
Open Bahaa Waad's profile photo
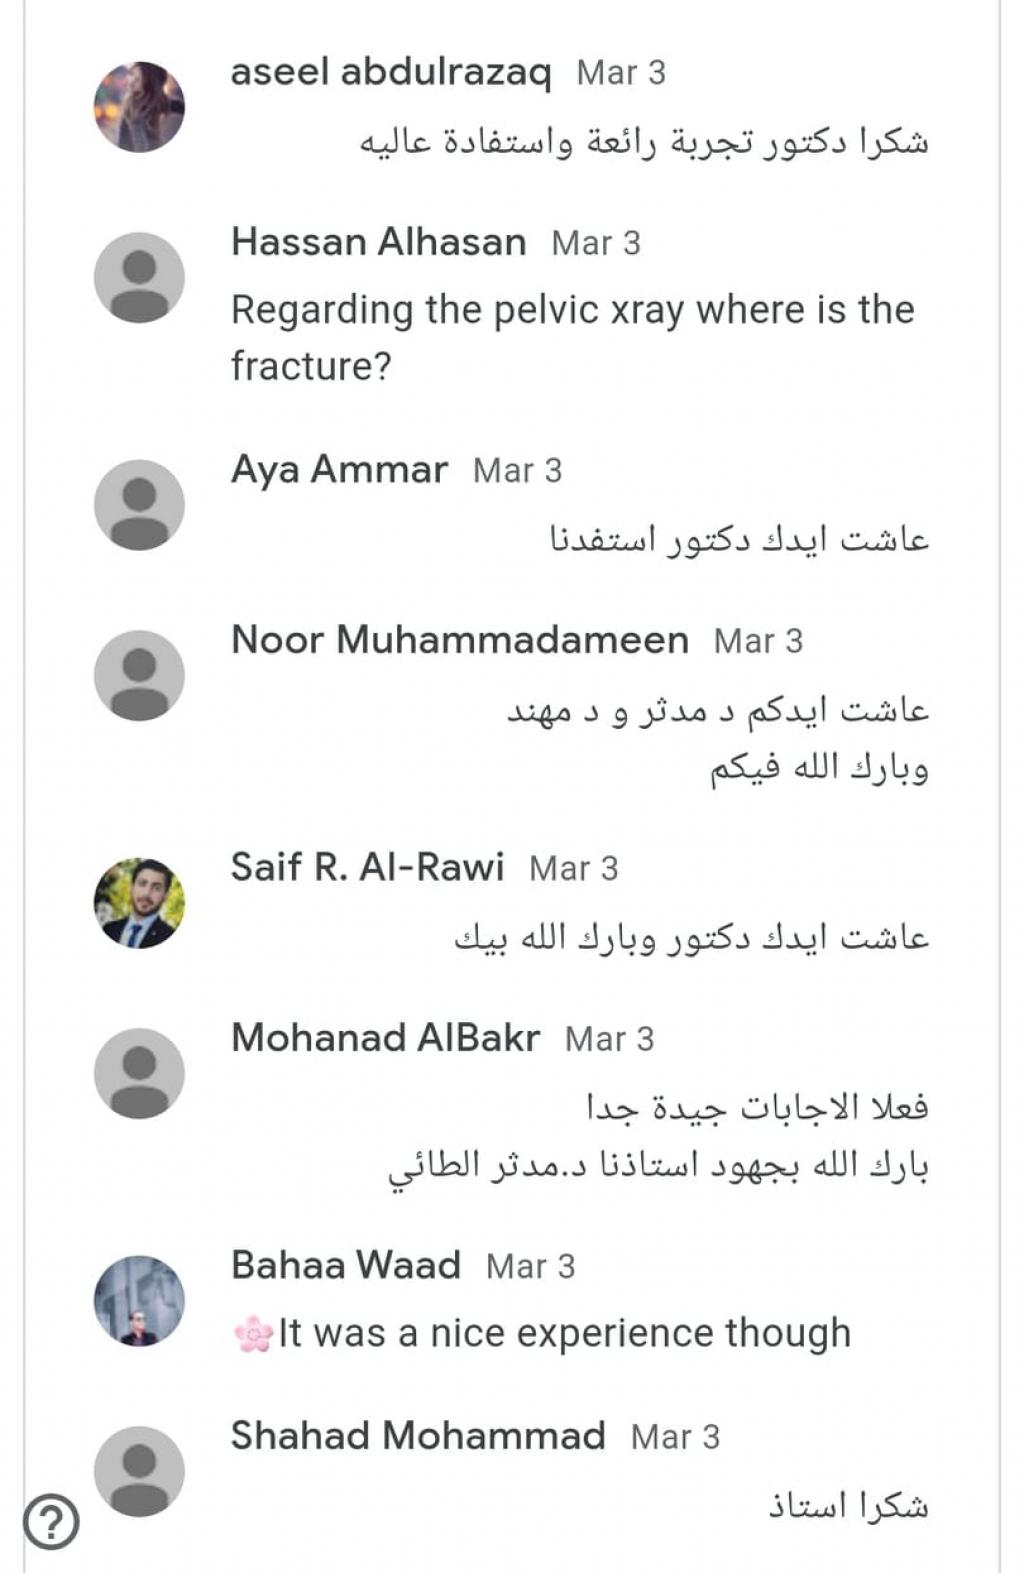pyautogui.click(x=139, y=1301)
